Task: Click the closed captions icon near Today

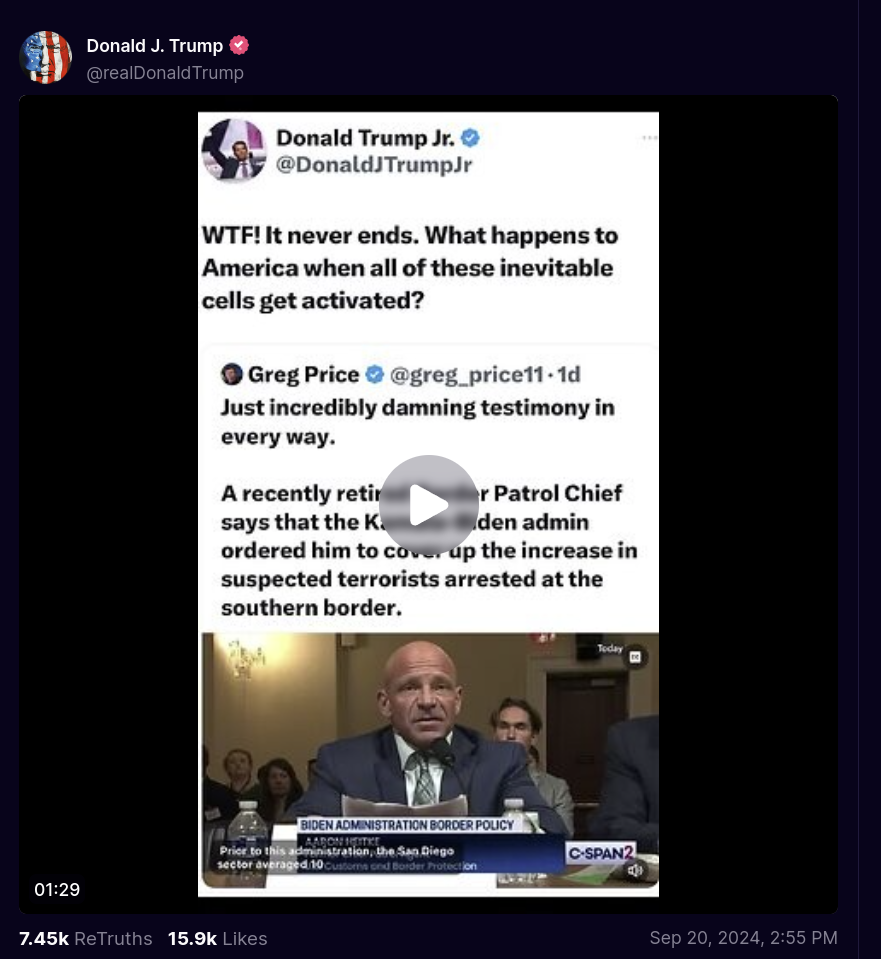Action: tap(635, 657)
